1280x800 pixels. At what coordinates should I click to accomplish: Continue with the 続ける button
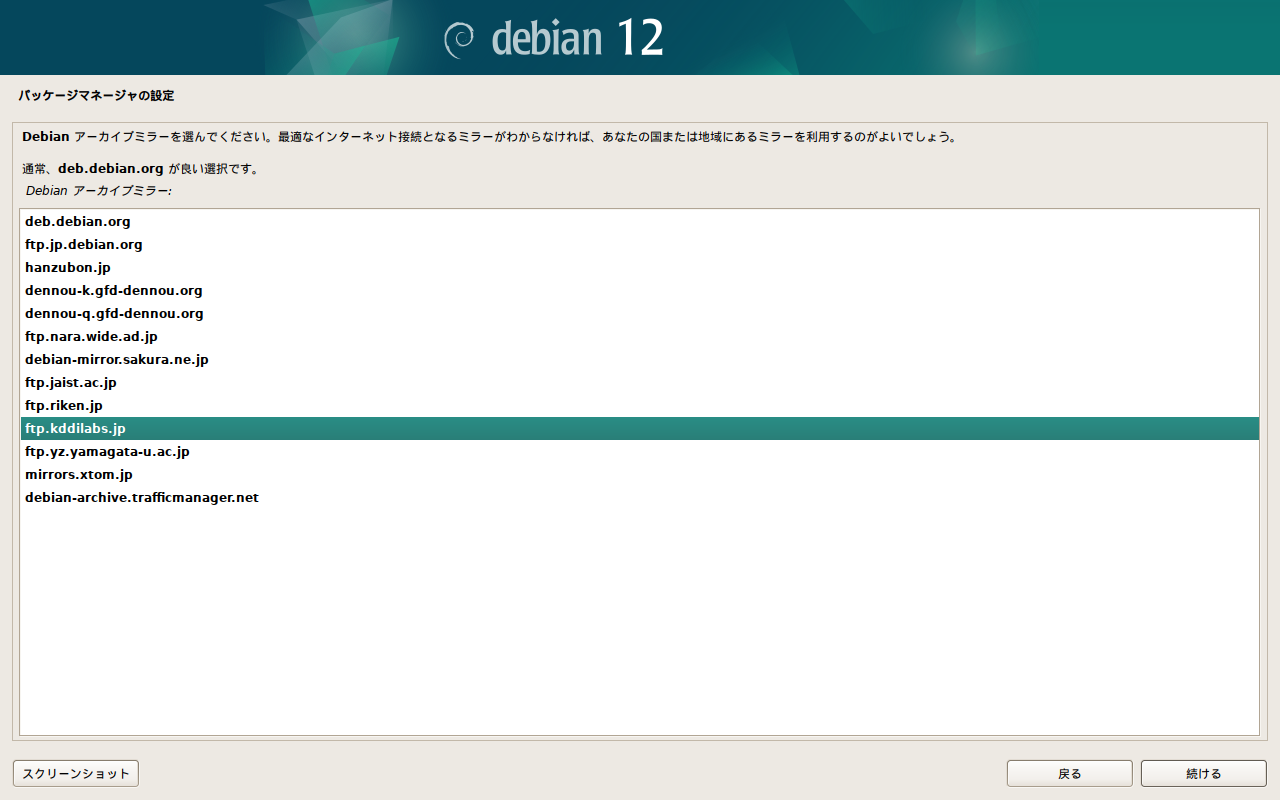(1203, 773)
